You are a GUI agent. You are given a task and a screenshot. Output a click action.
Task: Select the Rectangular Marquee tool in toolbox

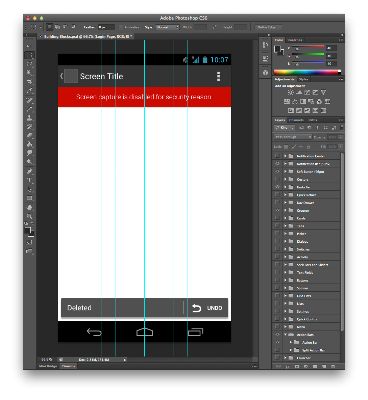coord(30,55)
